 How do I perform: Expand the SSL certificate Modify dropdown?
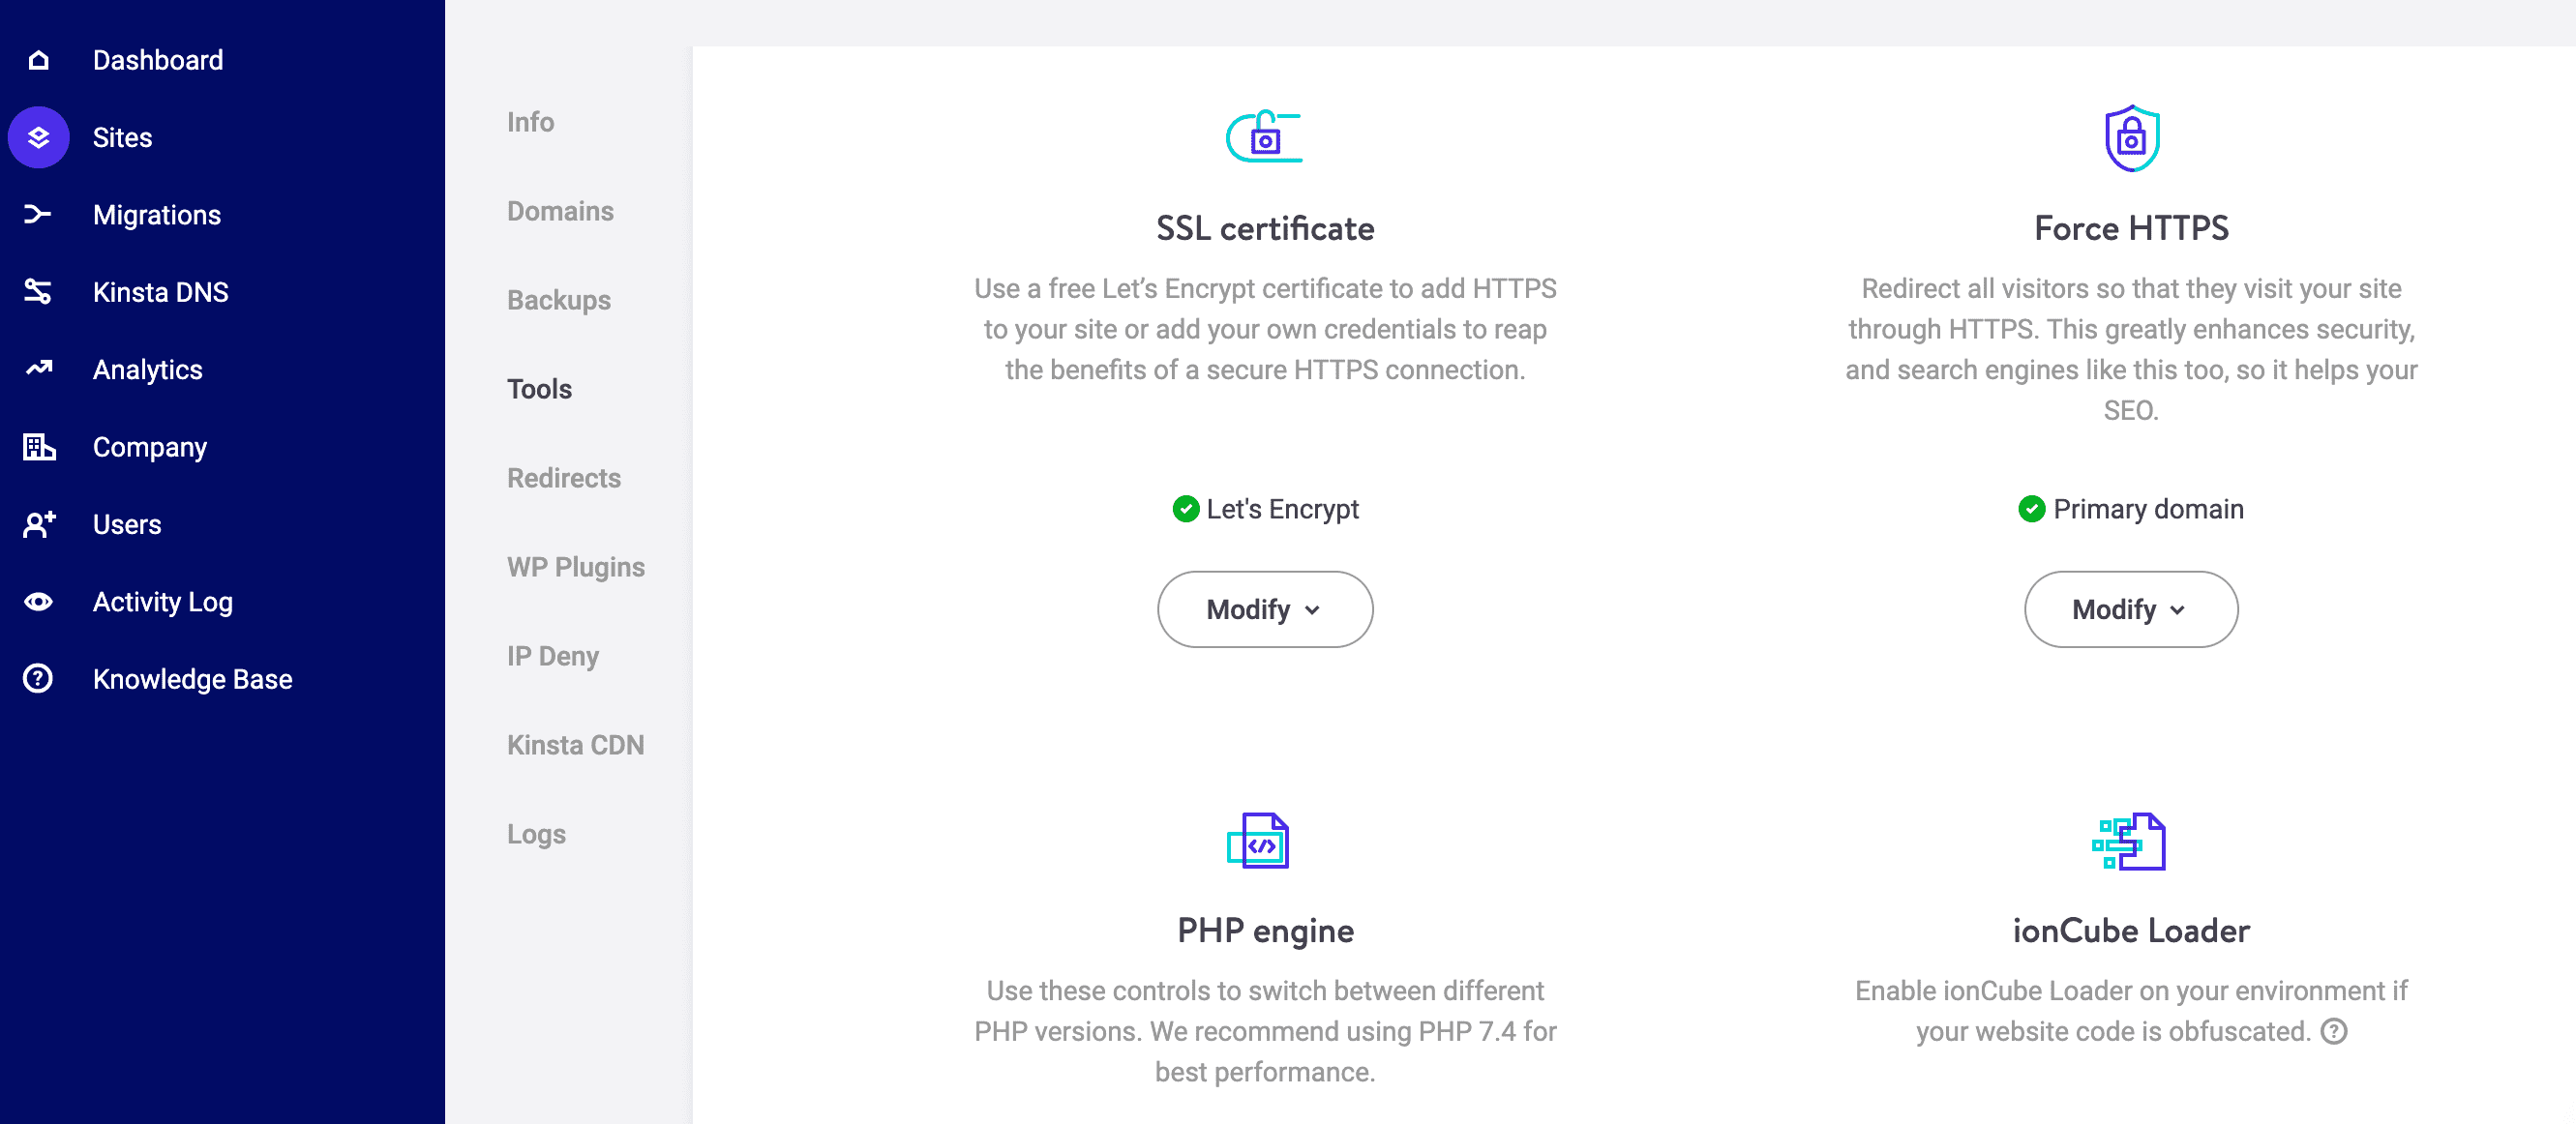[x=1265, y=609]
